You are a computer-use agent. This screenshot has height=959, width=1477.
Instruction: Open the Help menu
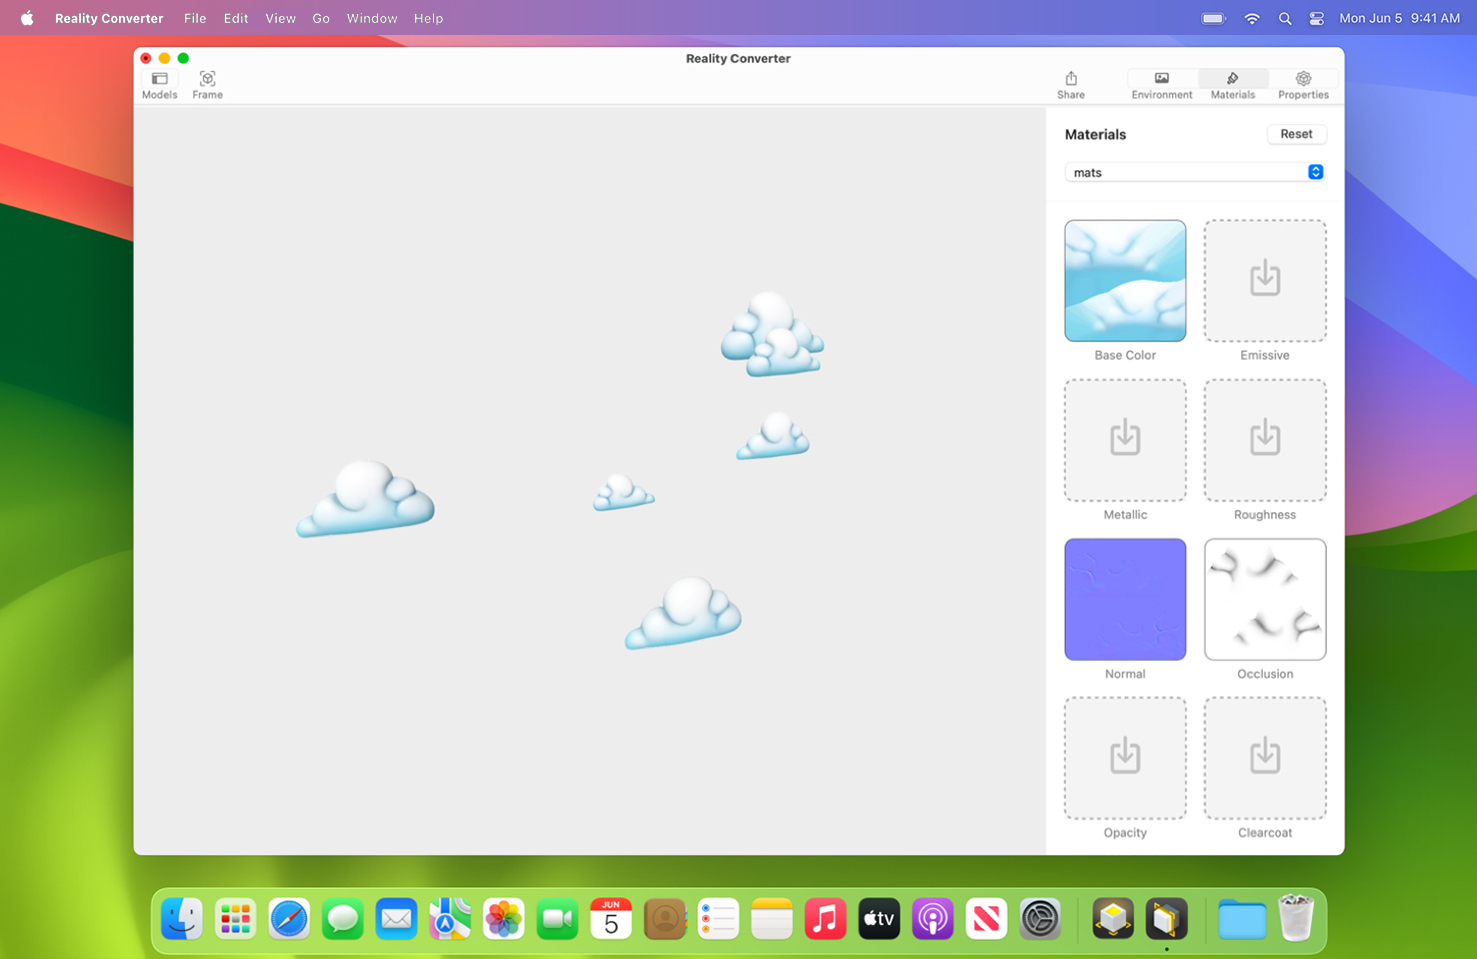pos(428,18)
